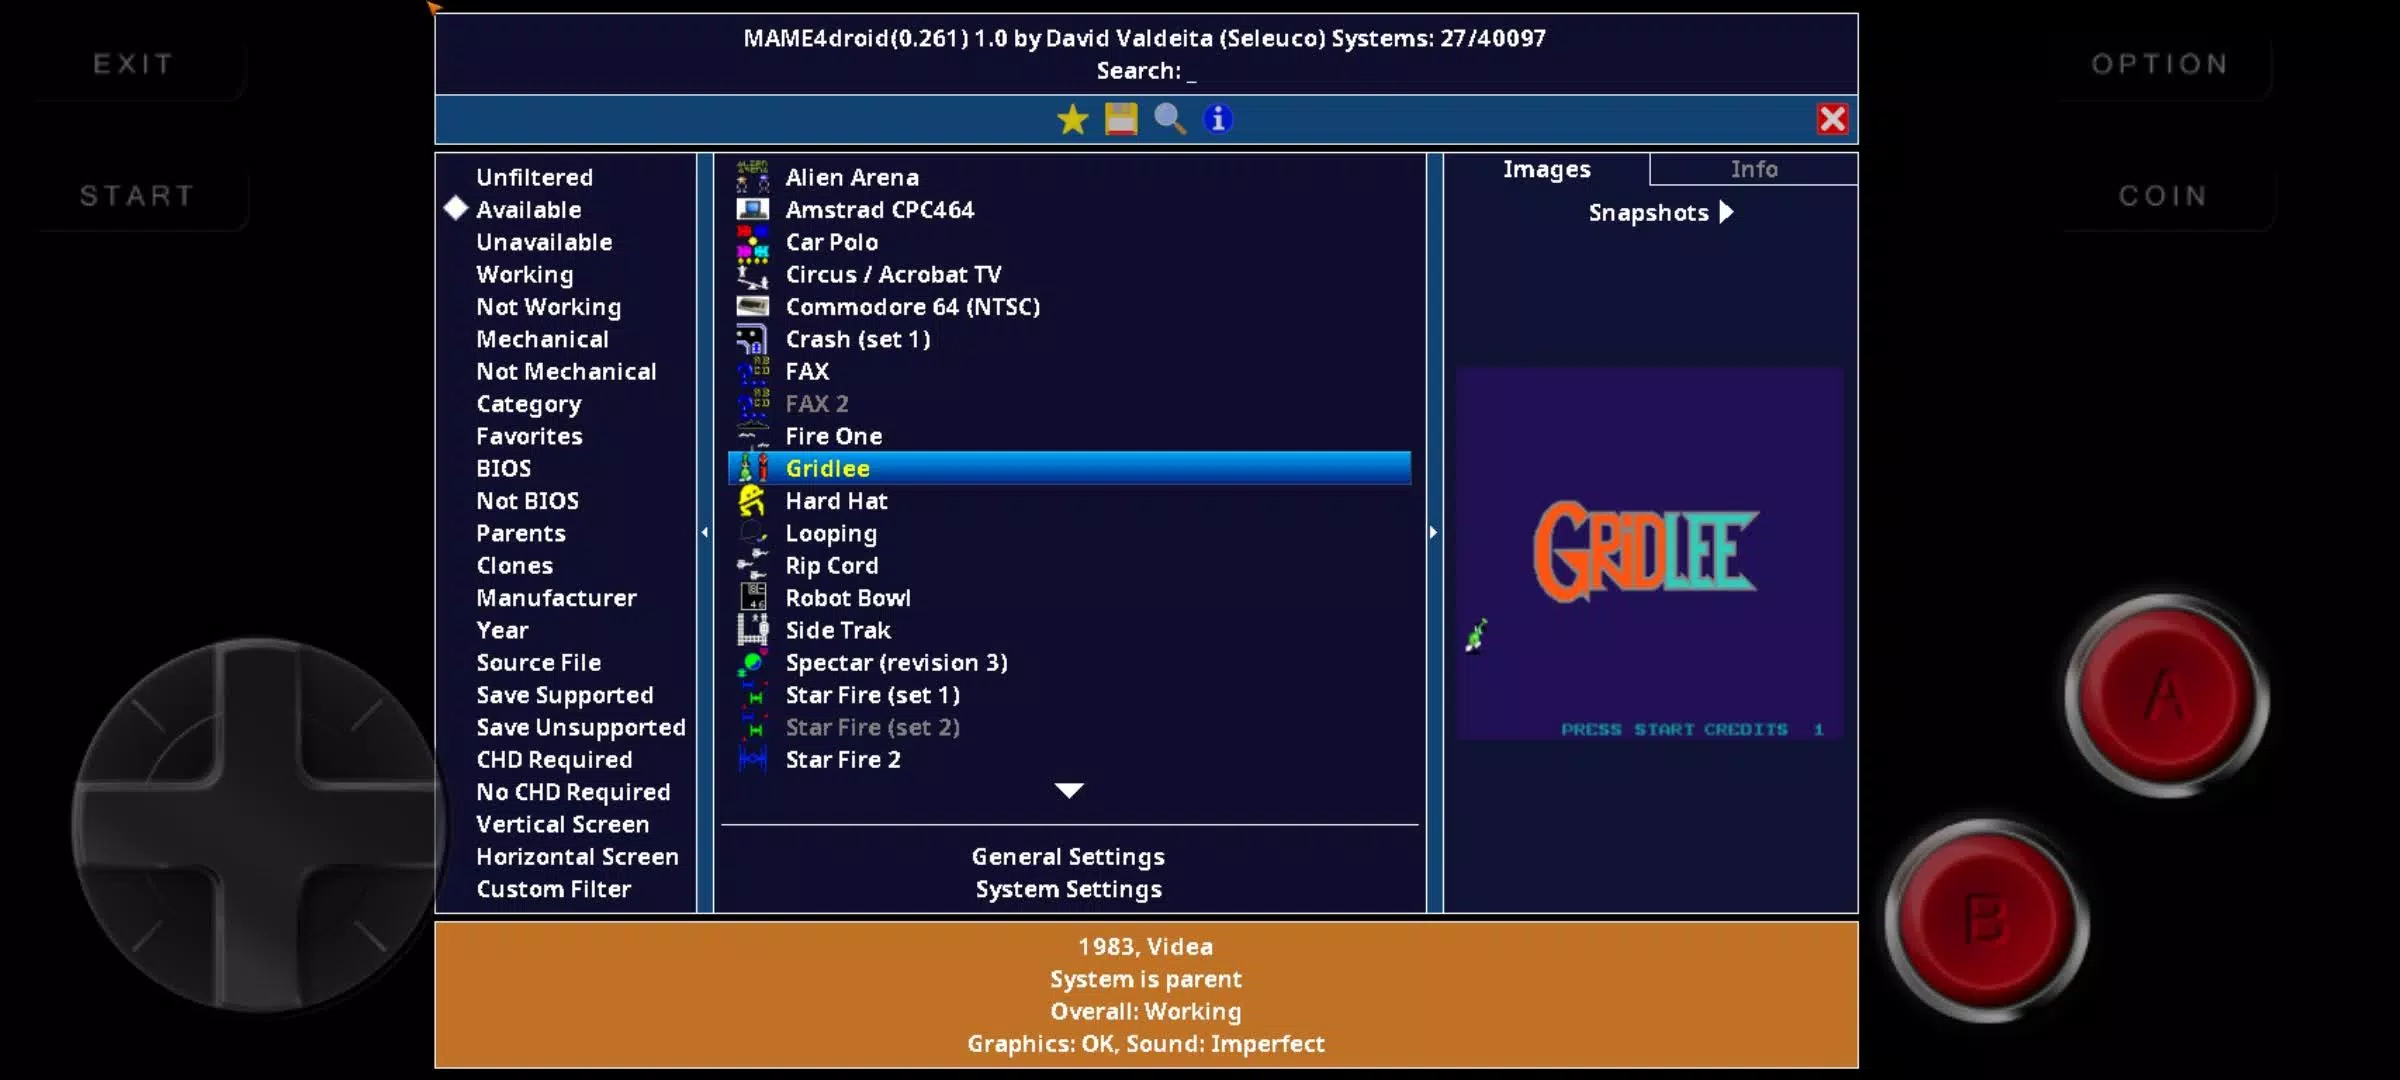This screenshot has height=1080, width=2400.
Task: Click General Settings button
Action: pyautogui.click(x=1067, y=855)
